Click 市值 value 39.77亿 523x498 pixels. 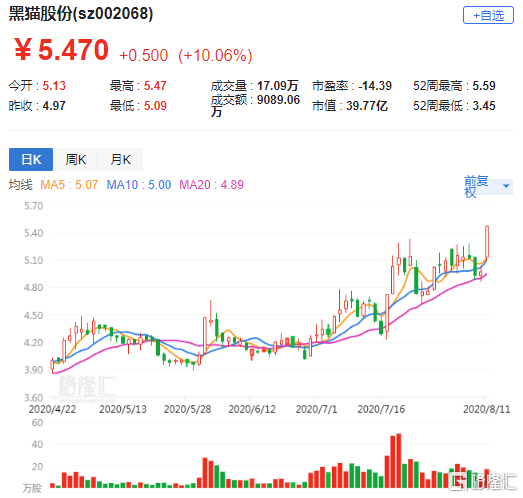tap(367, 106)
